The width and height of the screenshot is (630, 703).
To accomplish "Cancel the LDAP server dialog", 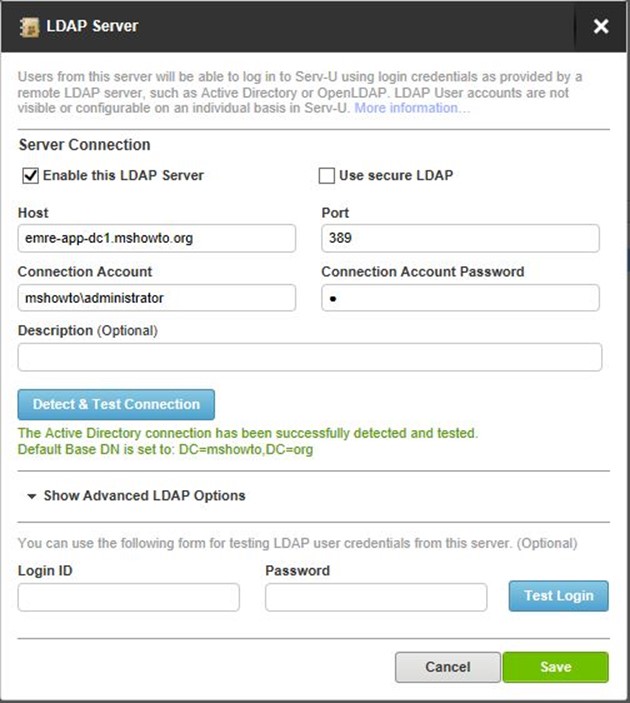I will click(x=448, y=667).
